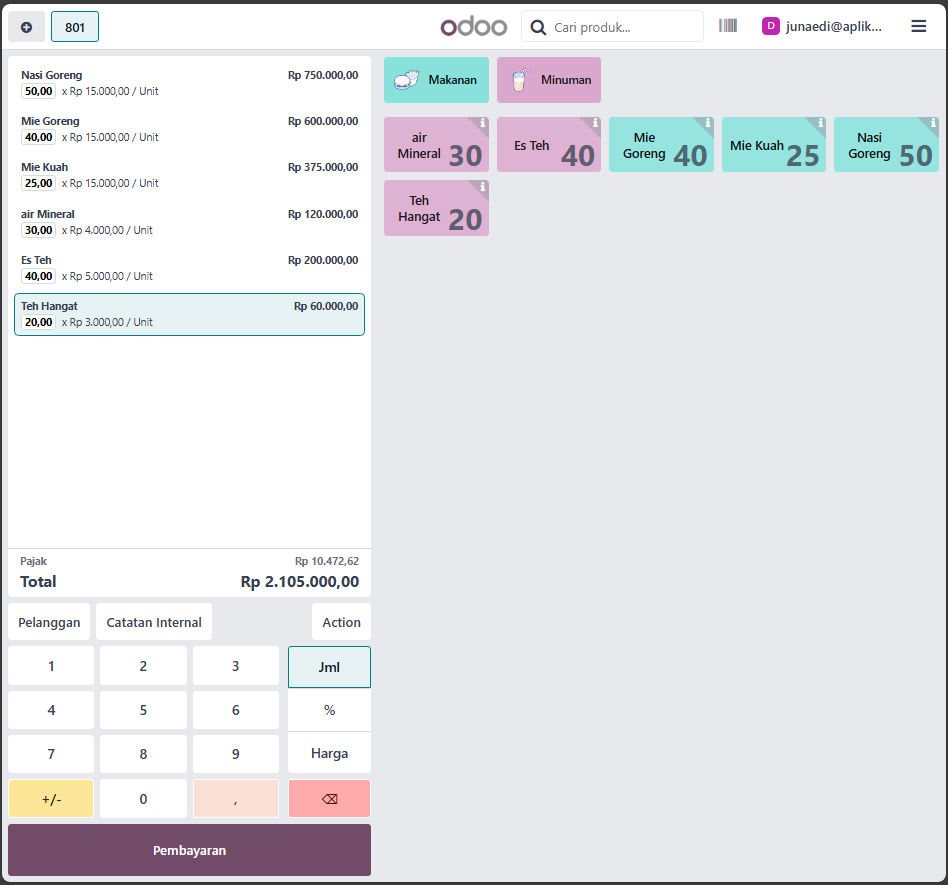Toggle the Jml quantity mode
This screenshot has width=948, height=885.
pyautogui.click(x=329, y=667)
